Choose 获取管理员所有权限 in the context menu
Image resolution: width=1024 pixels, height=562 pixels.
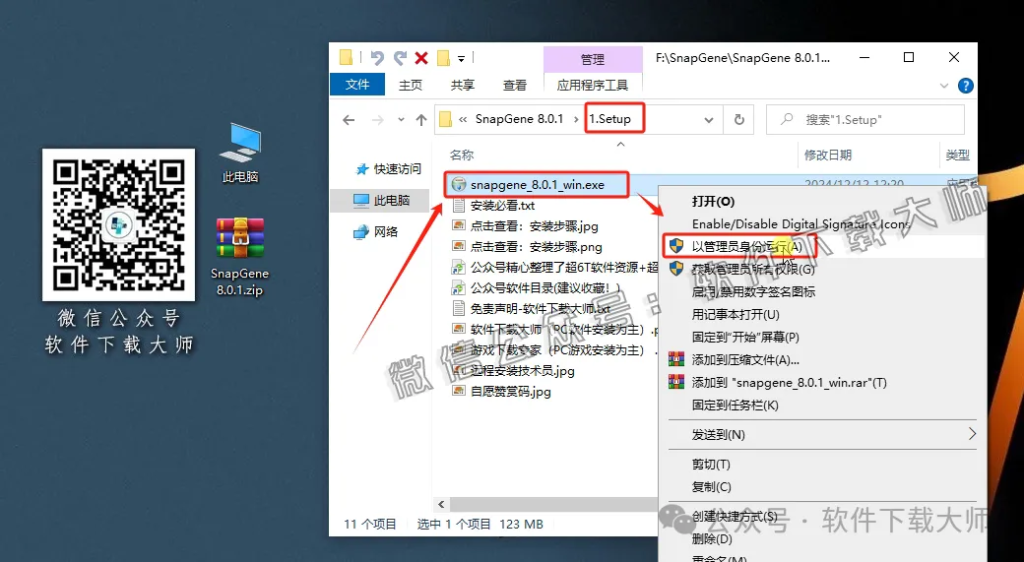(x=753, y=269)
